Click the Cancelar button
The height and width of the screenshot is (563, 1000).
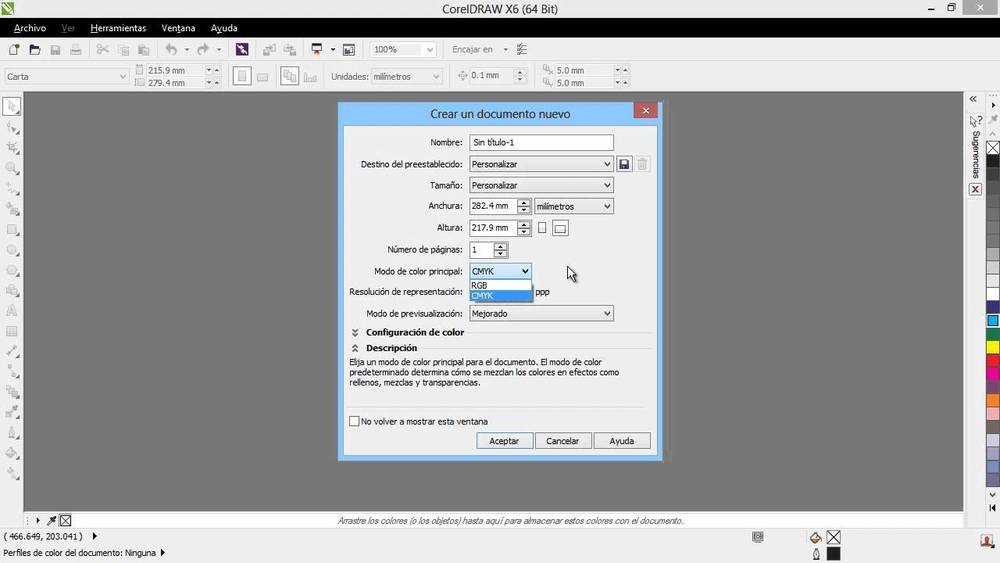(562, 441)
